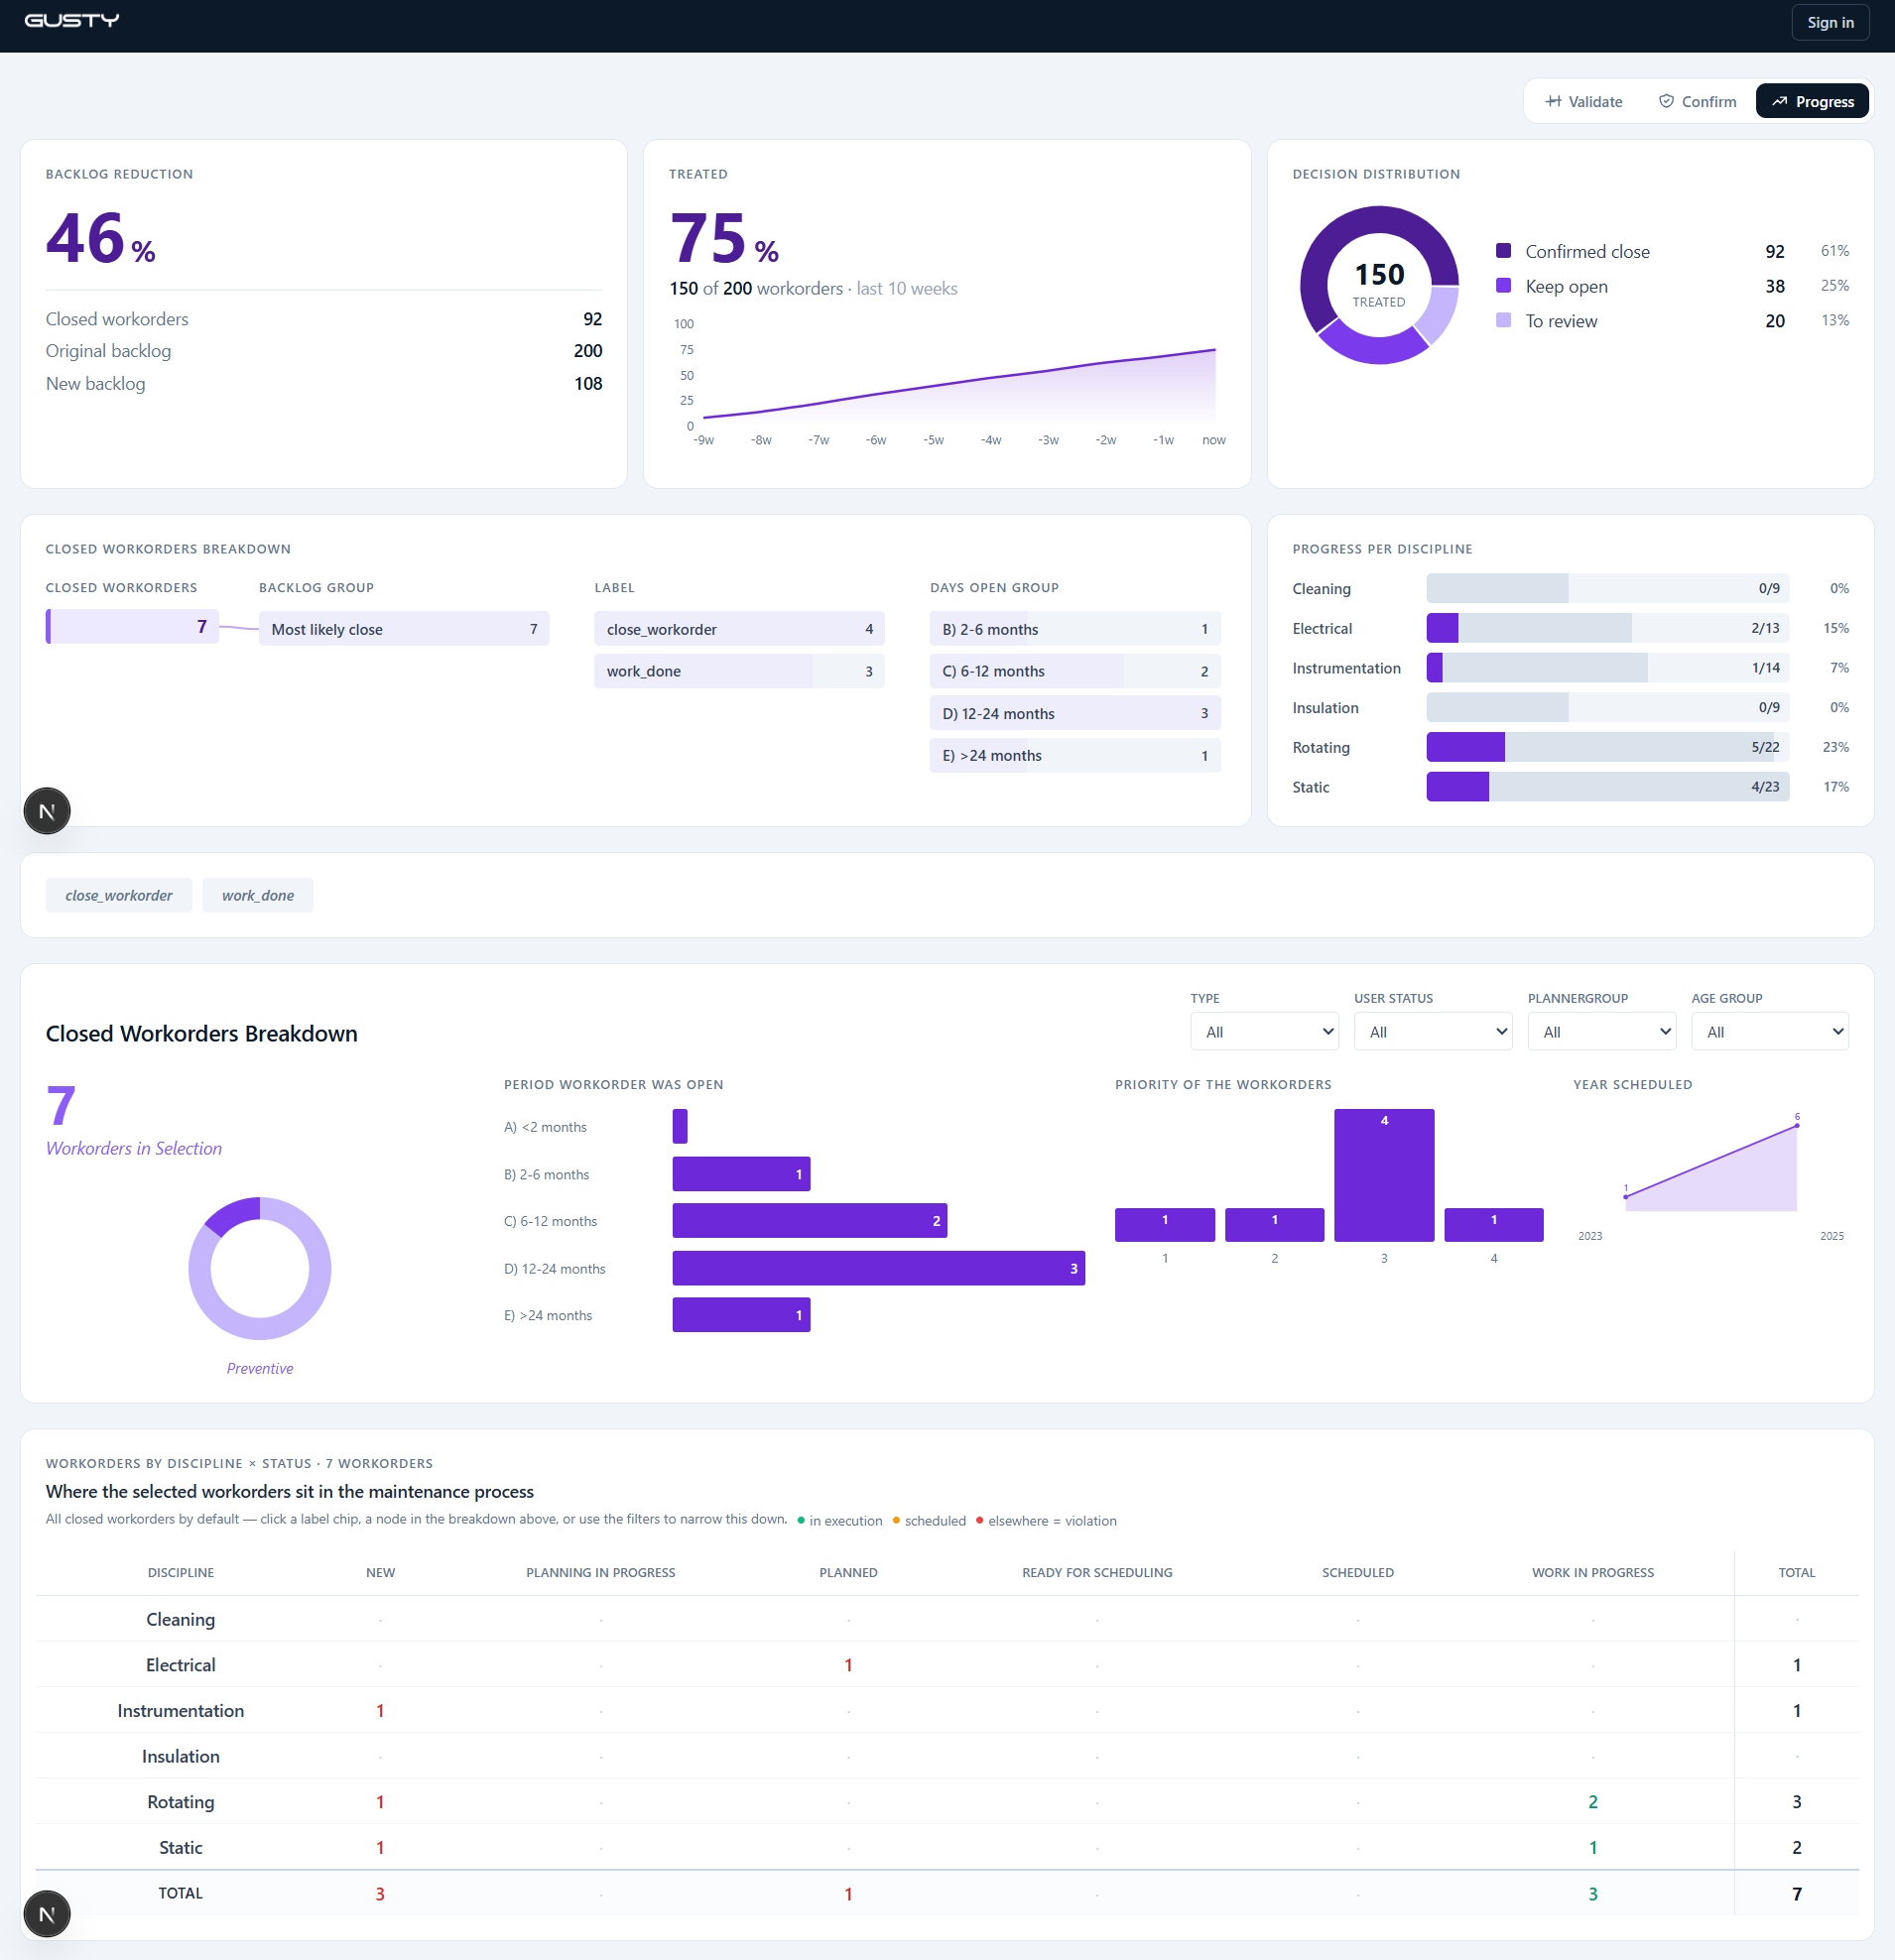The image size is (1895, 1960).
Task: Click the Static discipline progress bar
Action: [x=1608, y=787]
